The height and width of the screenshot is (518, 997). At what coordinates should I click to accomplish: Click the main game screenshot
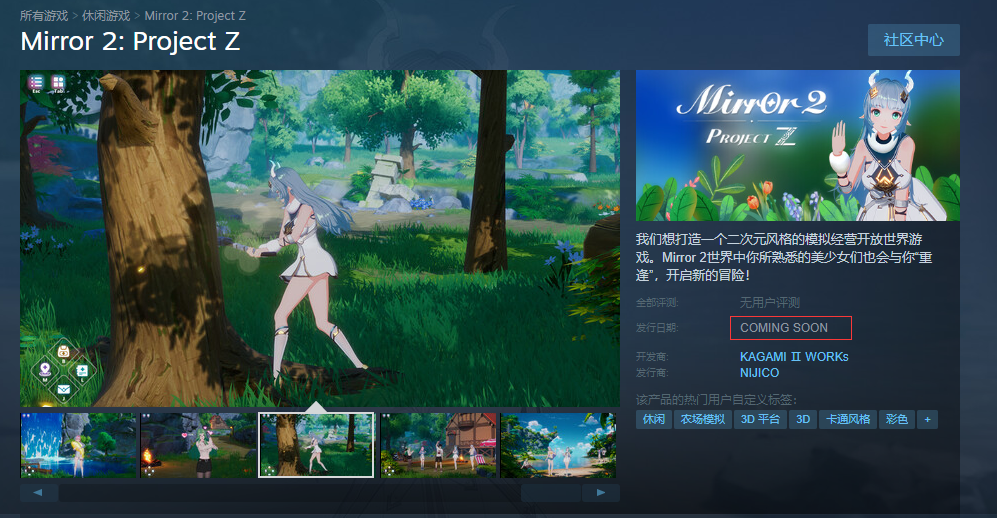click(x=320, y=238)
